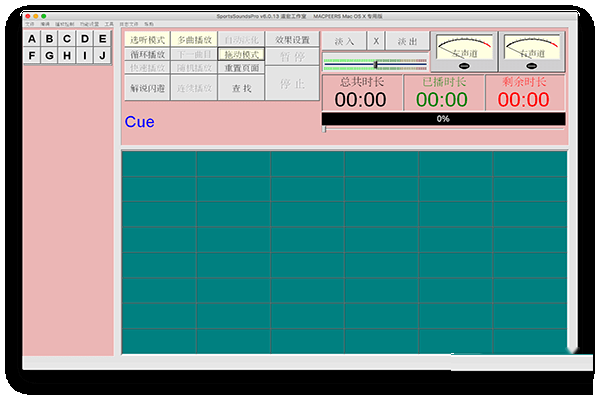Viewport: 600px width, 400px height.
Task: Click the X button between fade controls
Action: [x=376, y=41]
